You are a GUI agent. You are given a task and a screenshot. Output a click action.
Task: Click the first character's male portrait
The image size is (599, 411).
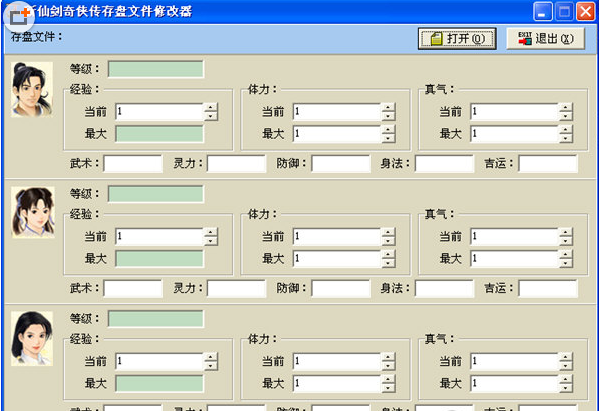click(x=32, y=89)
